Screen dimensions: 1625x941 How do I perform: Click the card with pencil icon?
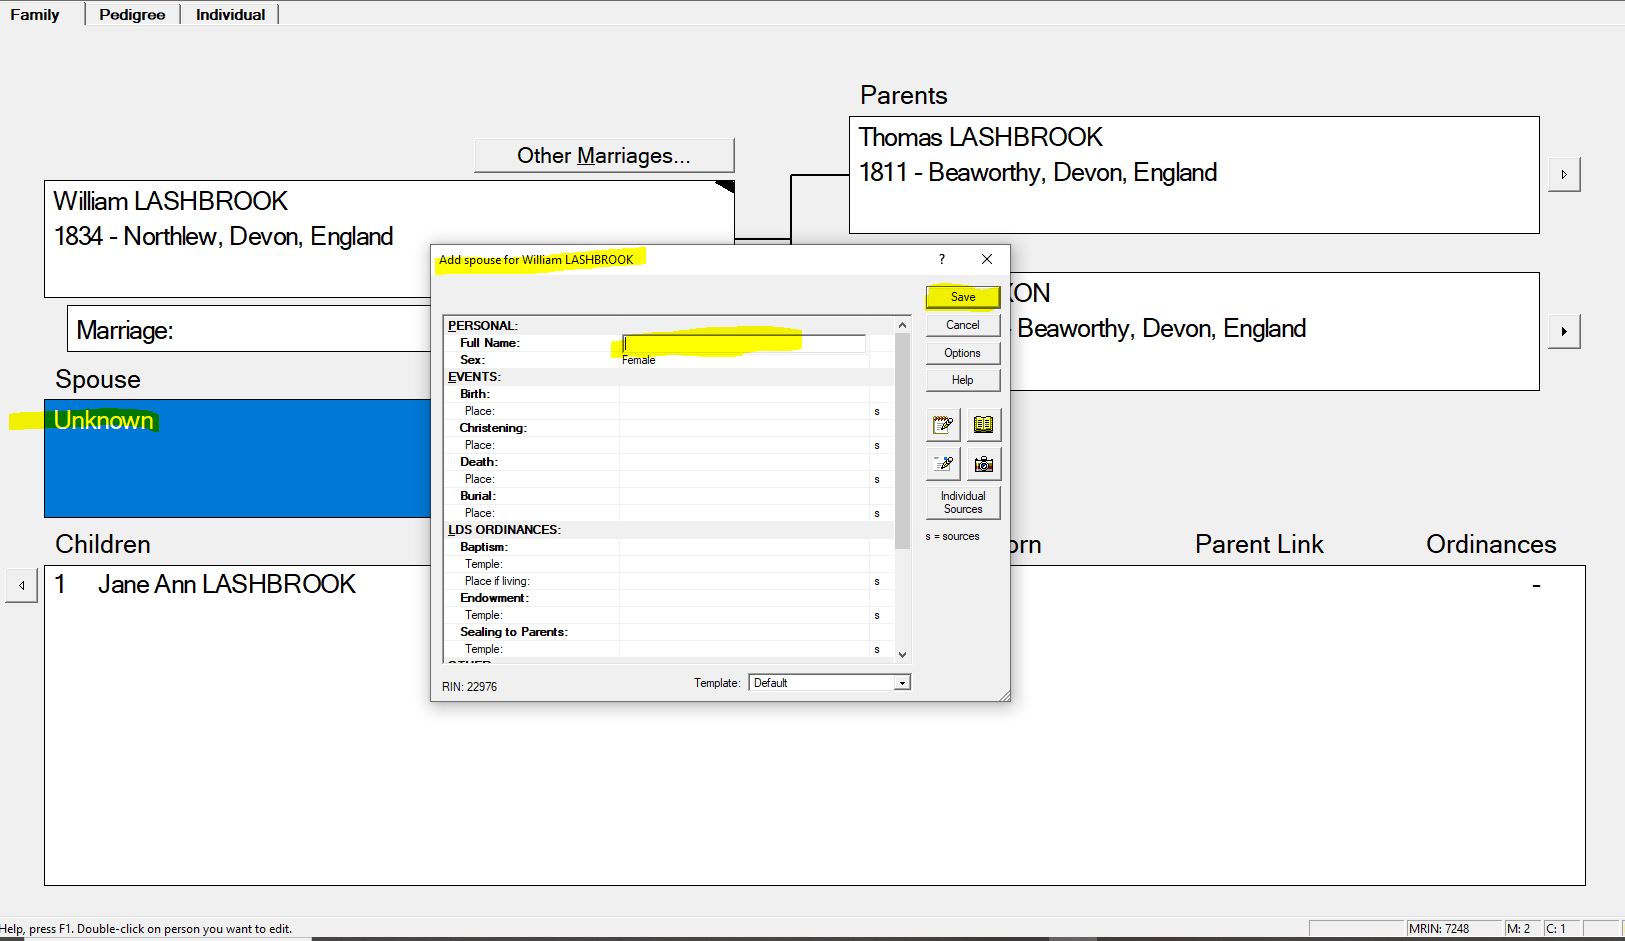[x=943, y=464]
